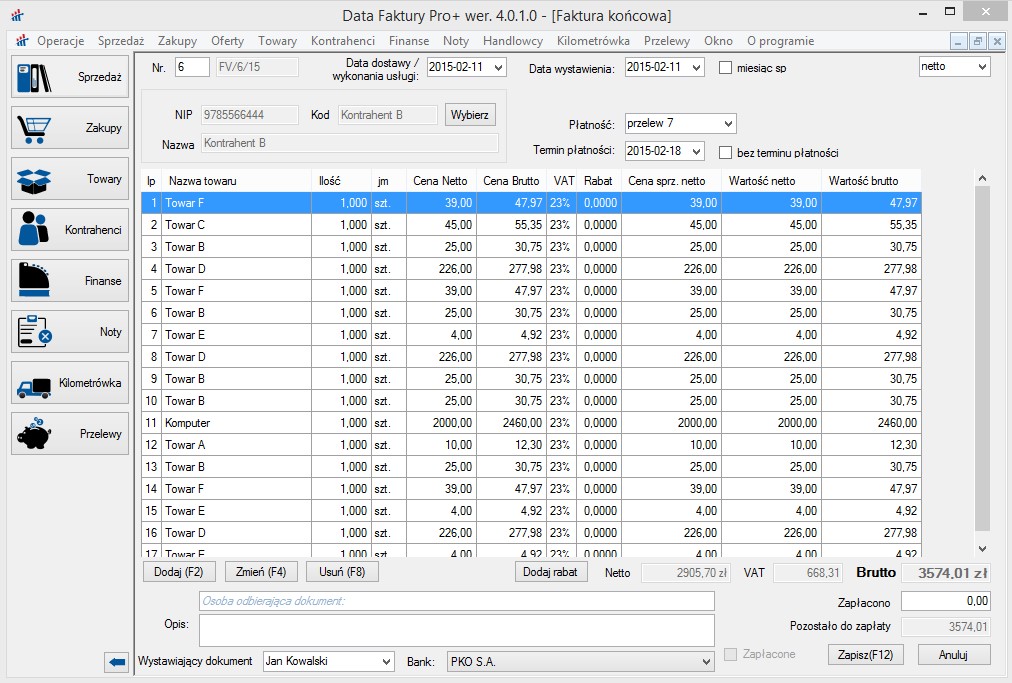
Task: Open the Sprzedaż module from sidebar
Action: (x=69, y=77)
